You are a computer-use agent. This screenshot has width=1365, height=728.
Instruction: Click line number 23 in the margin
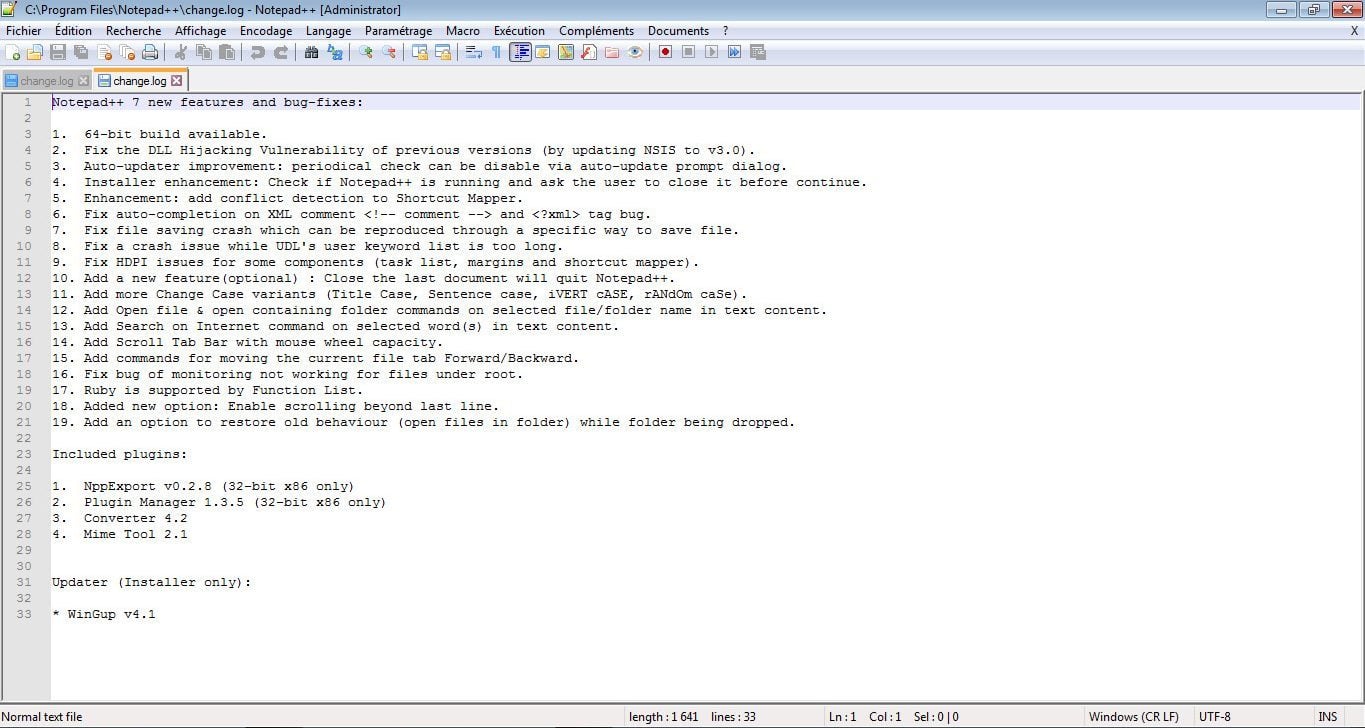pos(25,454)
